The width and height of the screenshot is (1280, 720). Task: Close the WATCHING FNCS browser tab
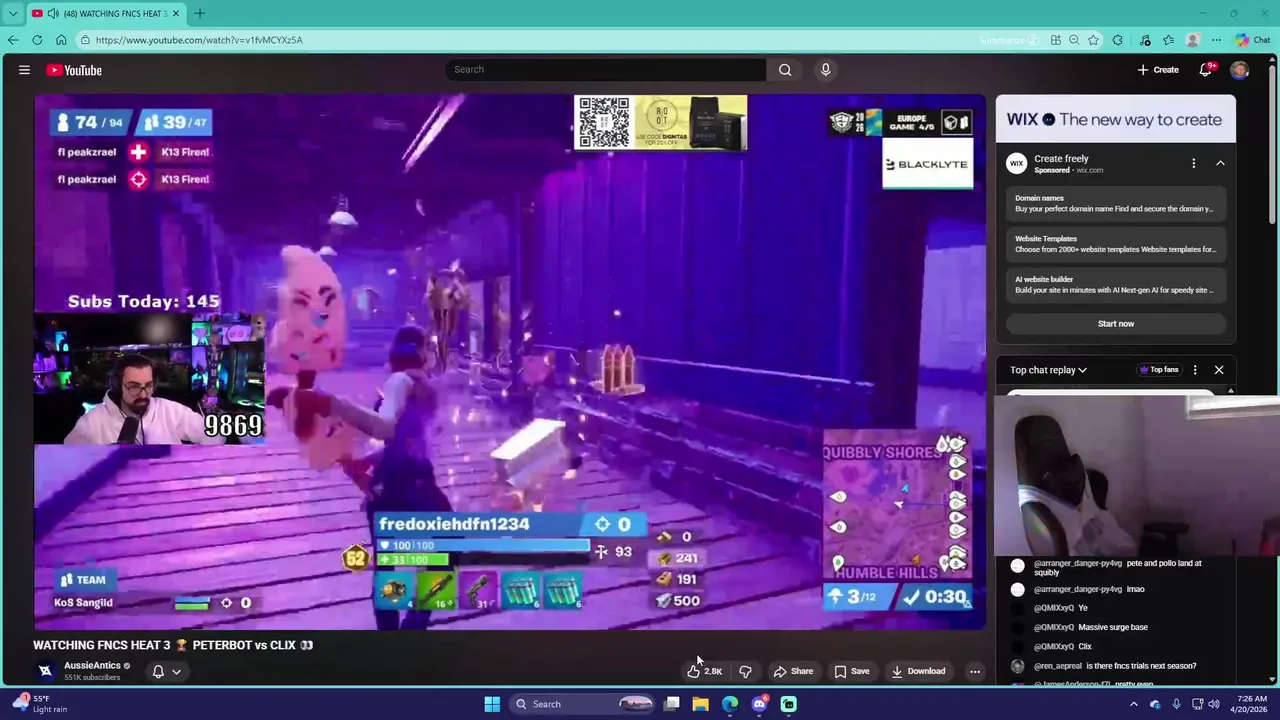pyautogui.click(x=176, y=13)
